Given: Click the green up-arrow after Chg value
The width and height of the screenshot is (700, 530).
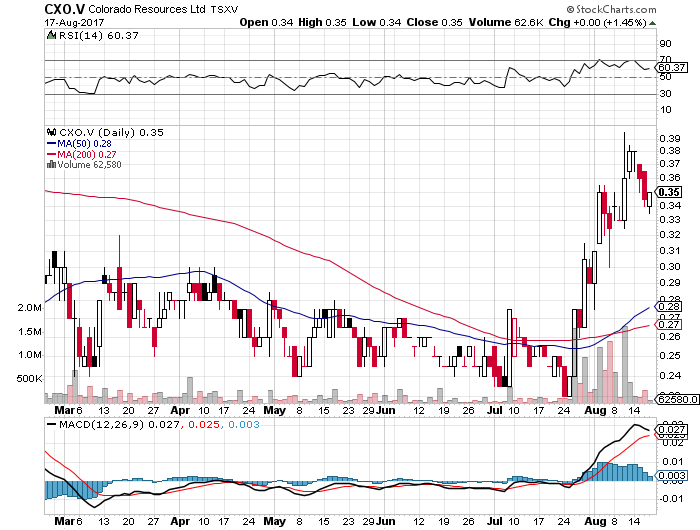Looking at the screenshot, I should (652, 23).
